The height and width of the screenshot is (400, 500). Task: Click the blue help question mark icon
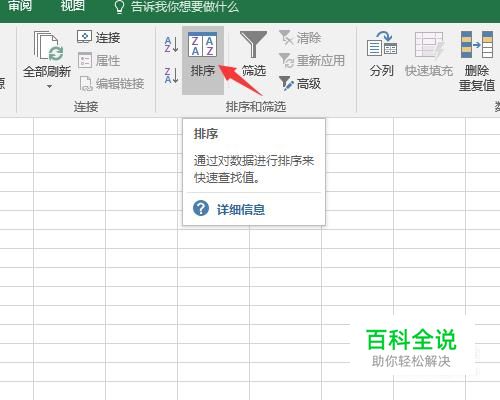(x=201, y=208)
